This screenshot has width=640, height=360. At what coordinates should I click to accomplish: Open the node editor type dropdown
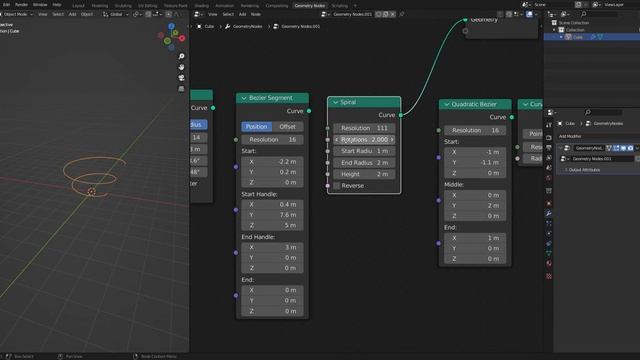pyautogui.click(x=198, y=14)
